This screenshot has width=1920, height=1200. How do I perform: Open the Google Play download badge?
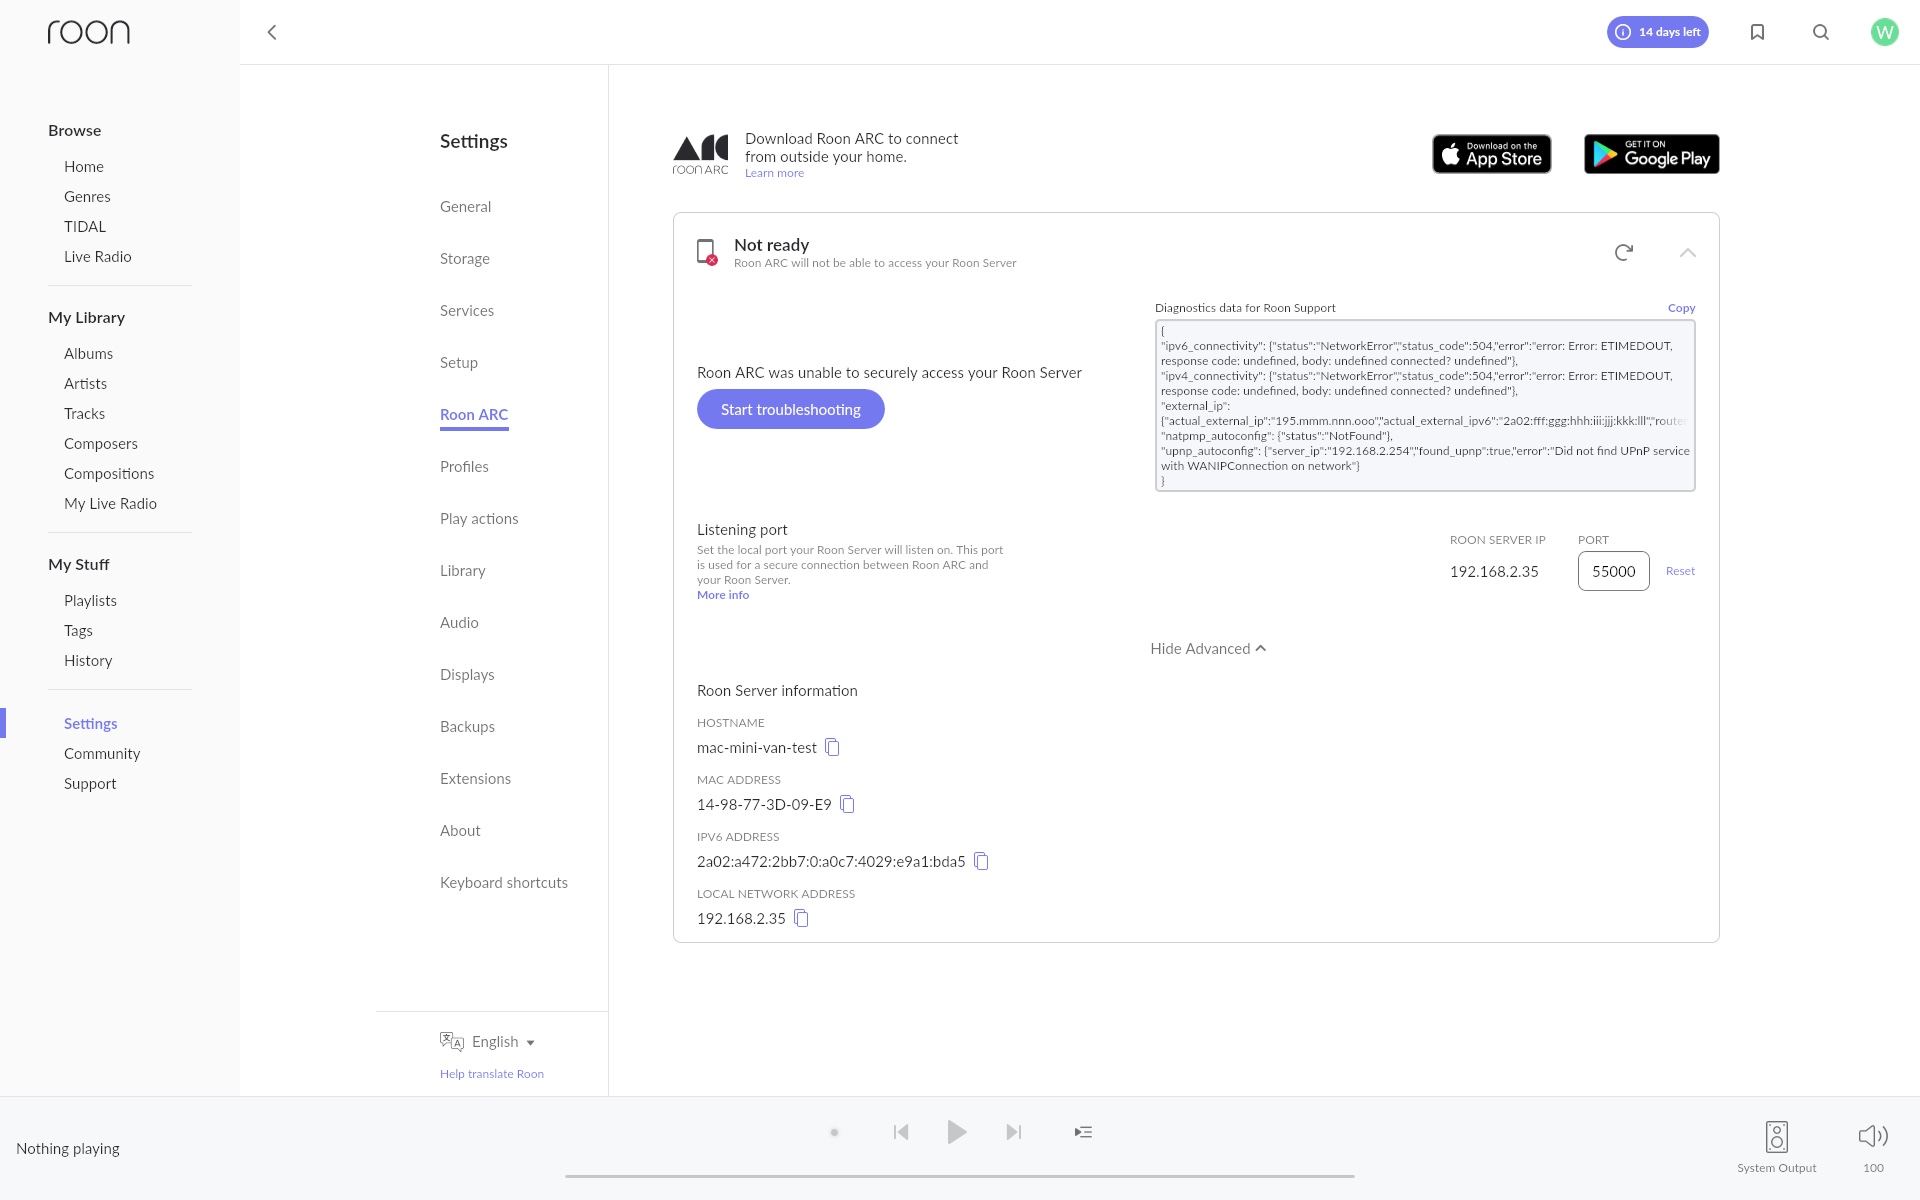point(1651,154)
